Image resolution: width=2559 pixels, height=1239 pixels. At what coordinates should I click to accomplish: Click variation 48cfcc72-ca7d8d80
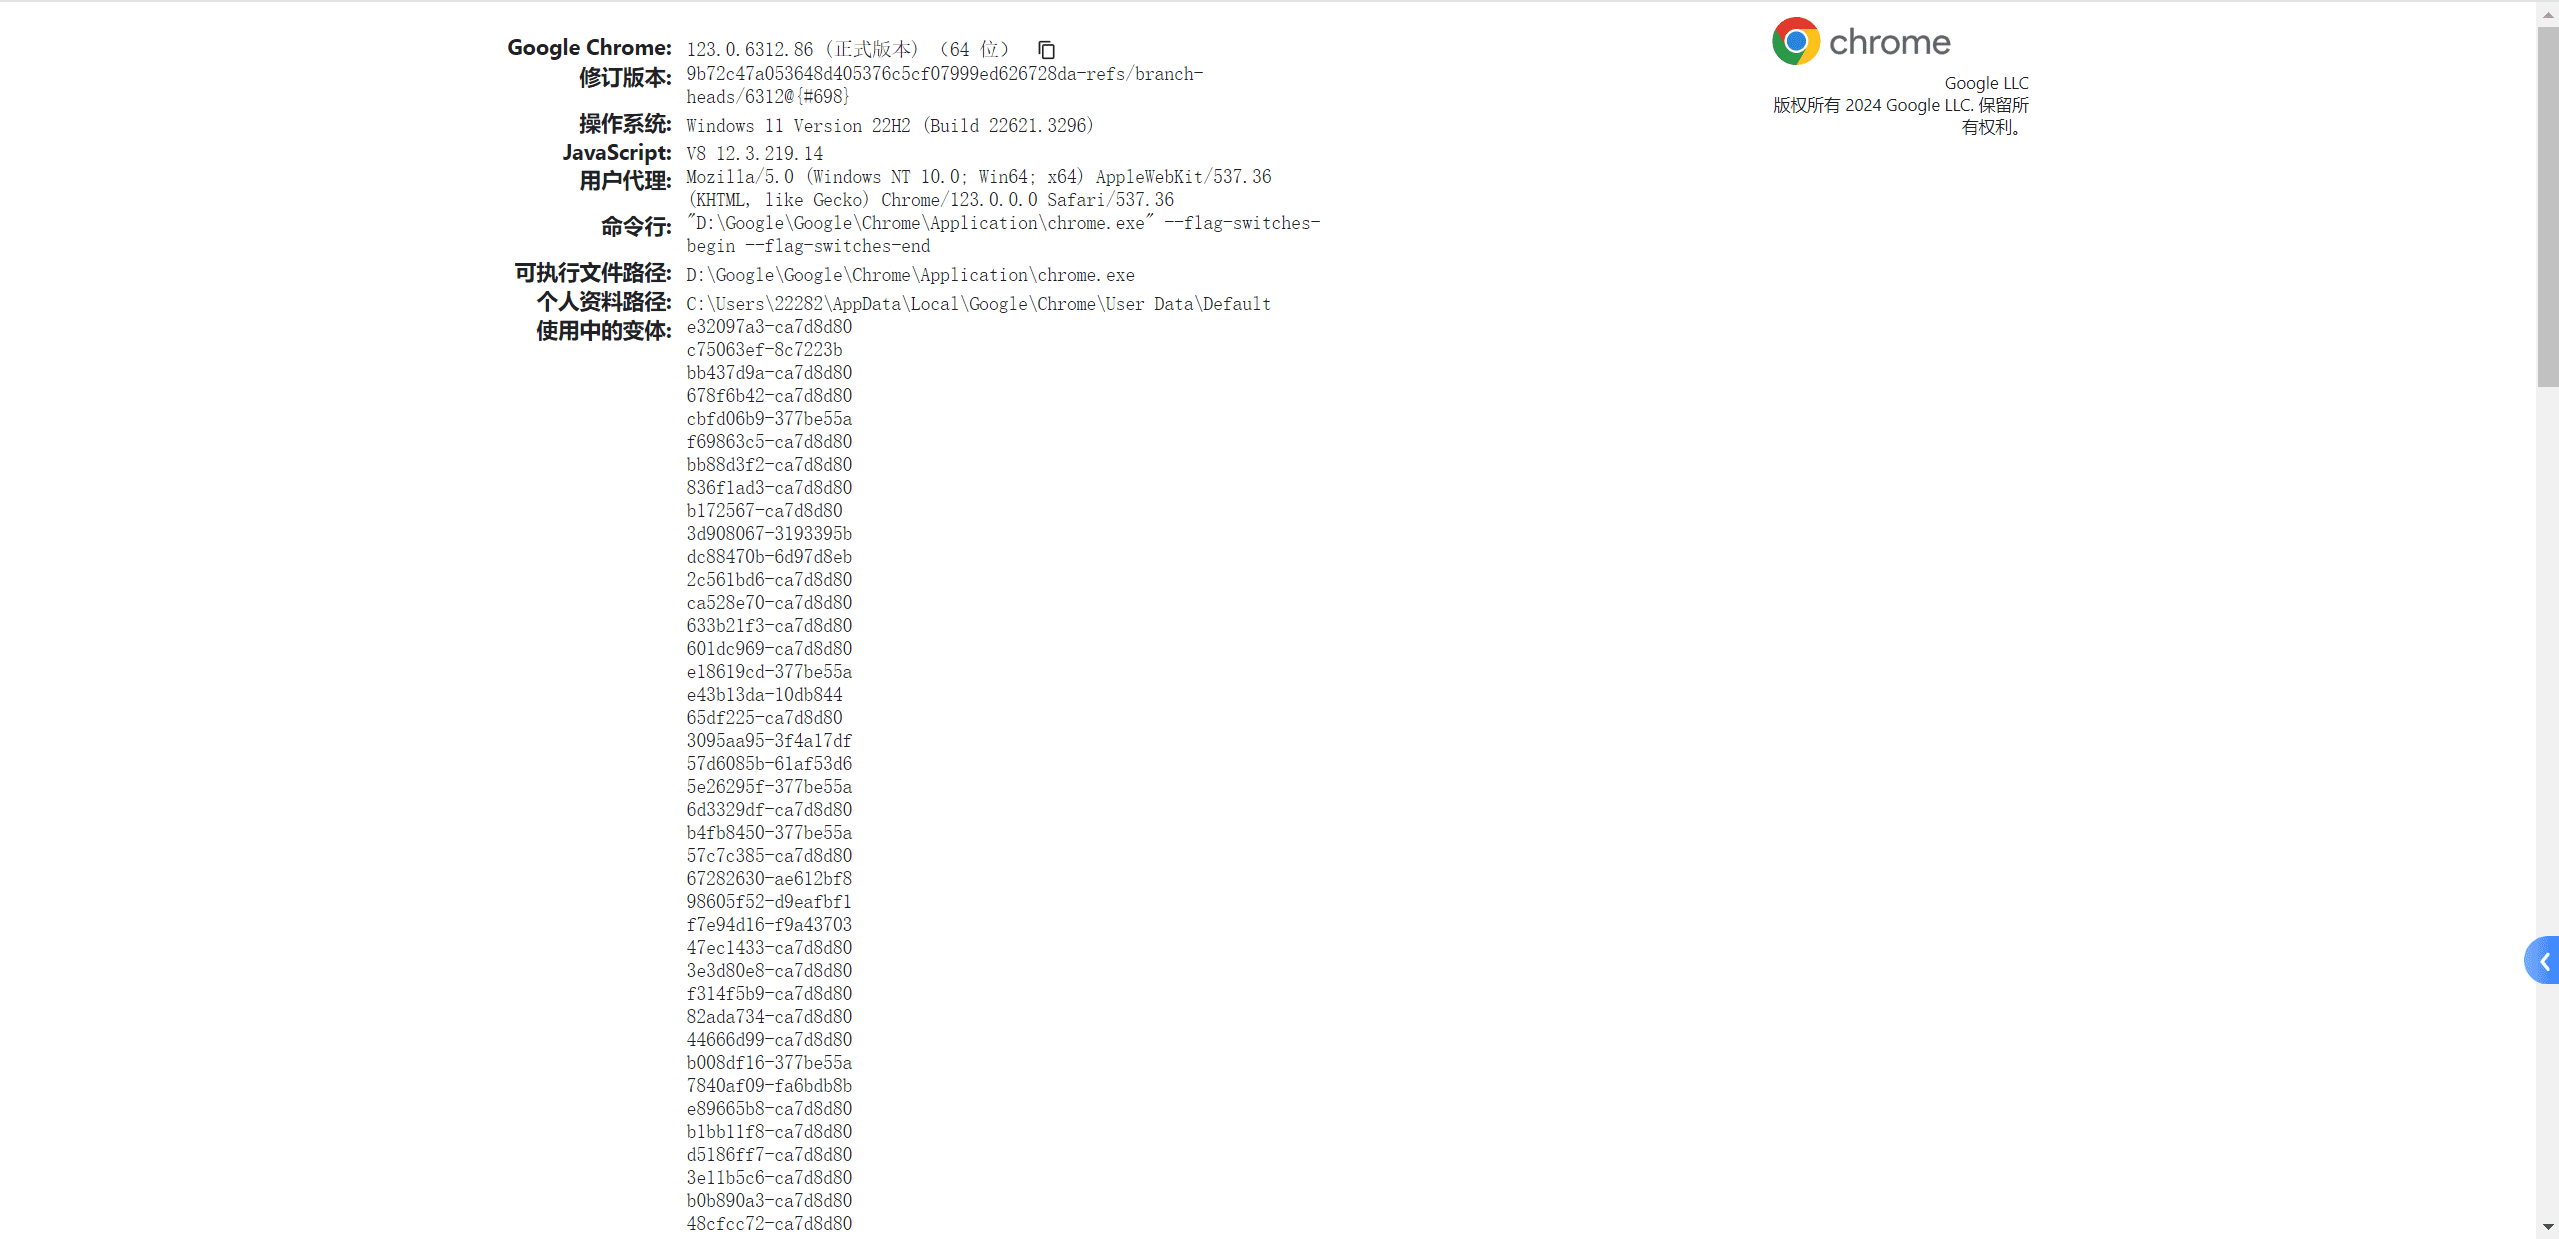pos(769,1224)
